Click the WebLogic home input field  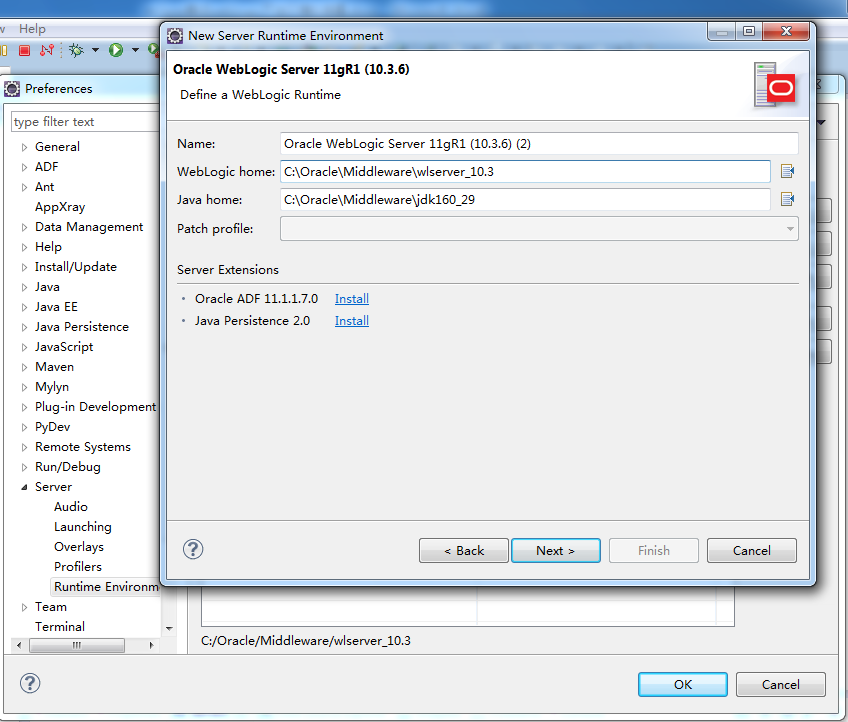[x=525, y=171]
